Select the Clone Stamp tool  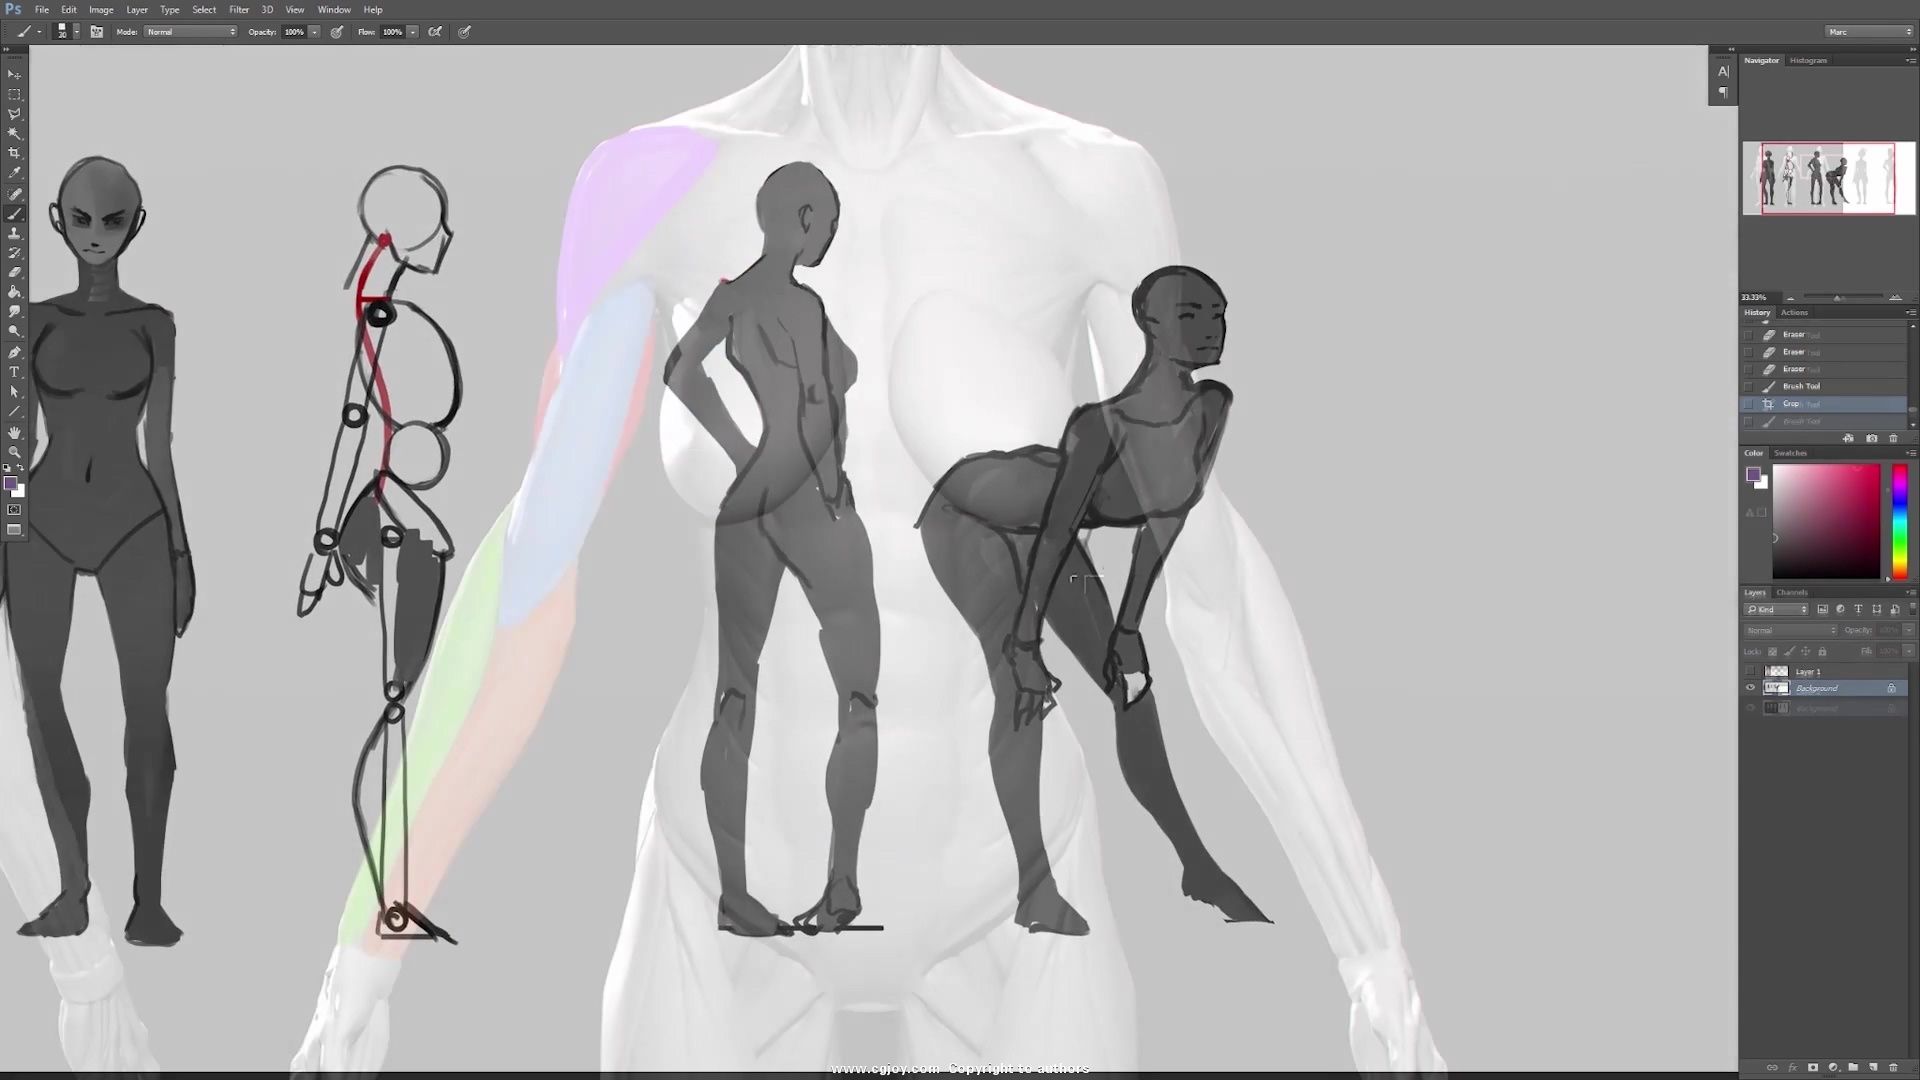tap(14, 233)
